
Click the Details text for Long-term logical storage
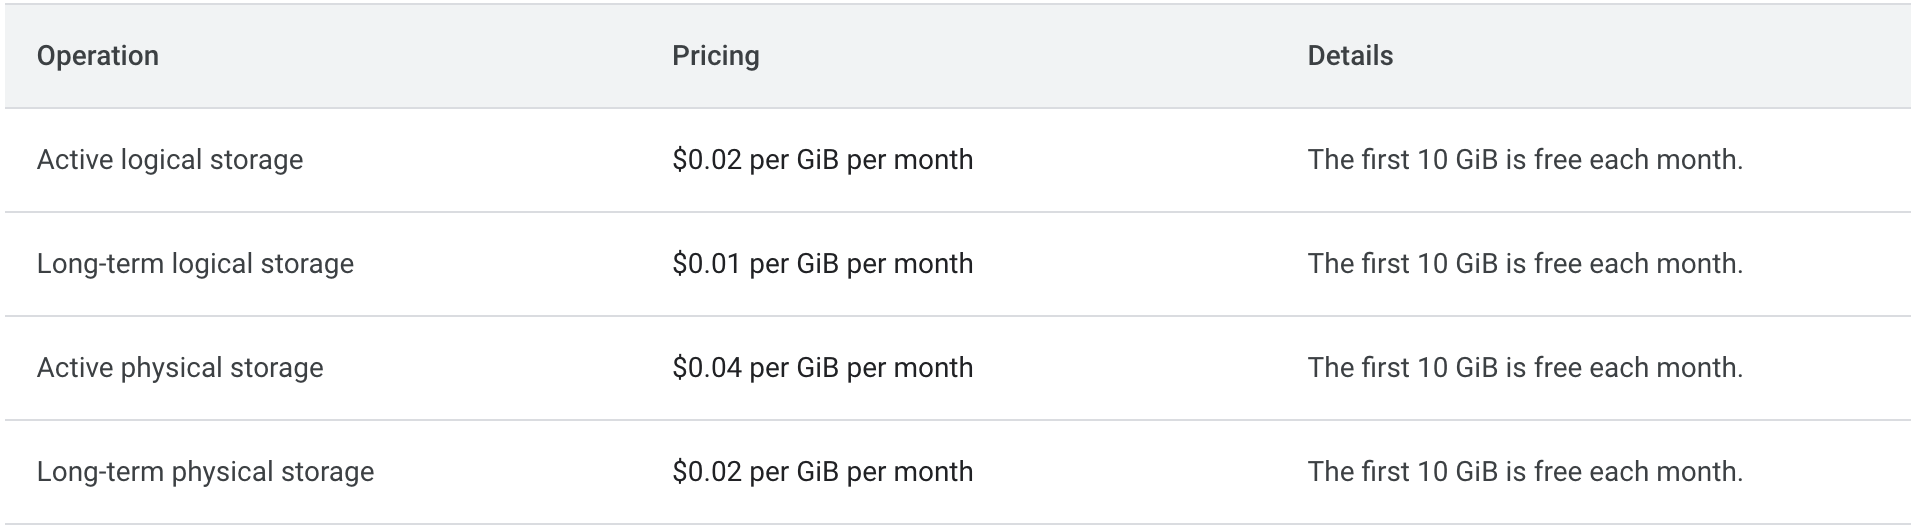point(1525,264)
